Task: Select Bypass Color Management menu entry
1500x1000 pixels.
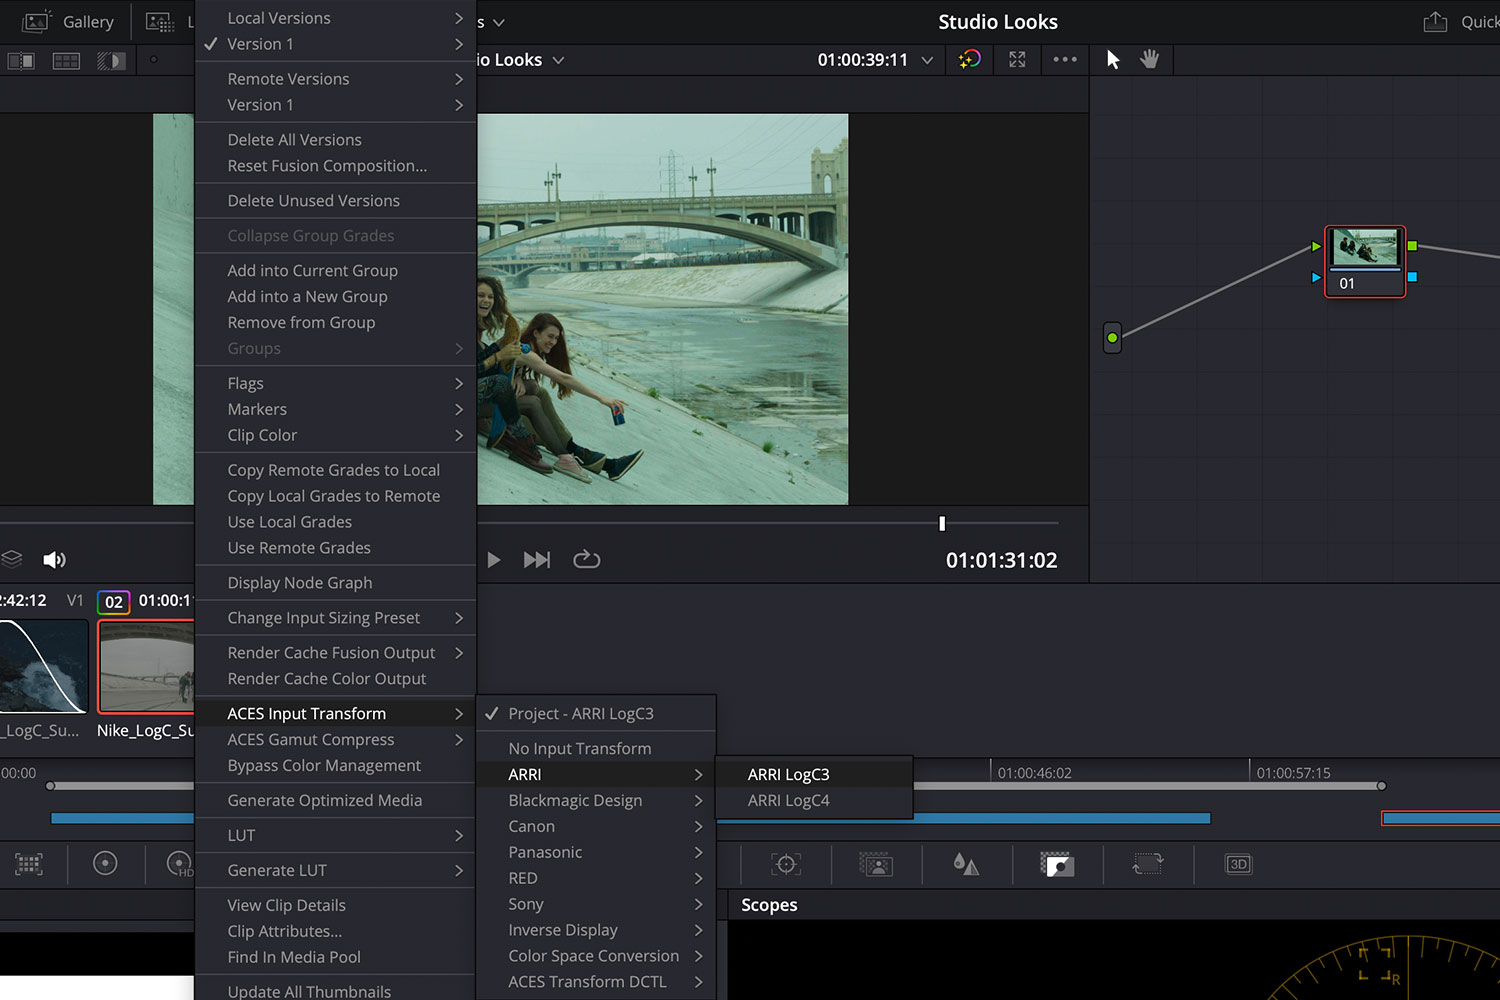Action: point(324,766)
